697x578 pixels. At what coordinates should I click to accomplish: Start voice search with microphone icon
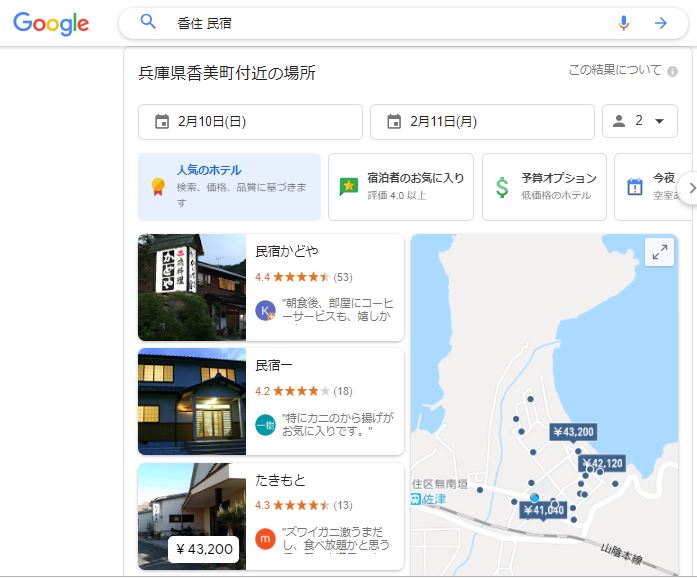[624, 23]
